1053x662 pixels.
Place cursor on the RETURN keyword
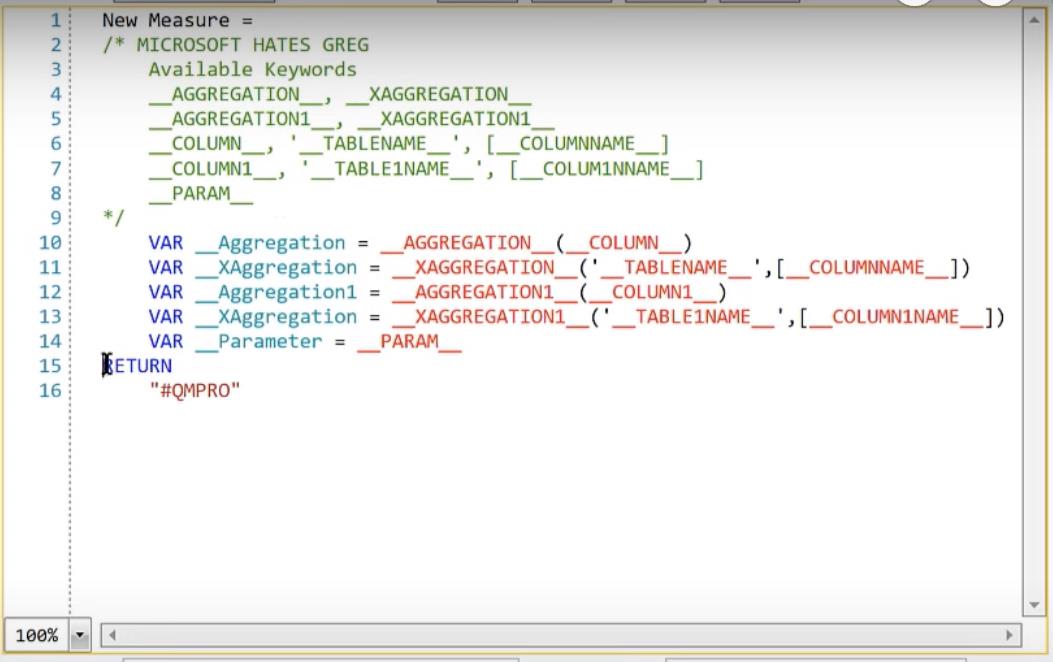point(139,366)
